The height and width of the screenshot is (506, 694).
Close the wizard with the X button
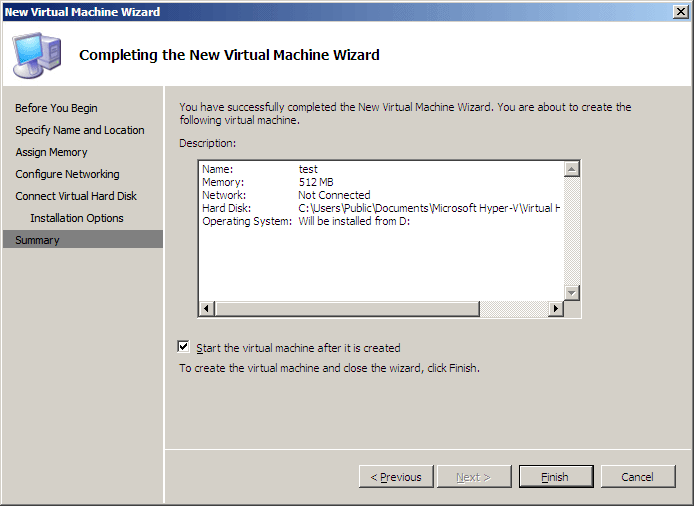click(x=681, y=12)
